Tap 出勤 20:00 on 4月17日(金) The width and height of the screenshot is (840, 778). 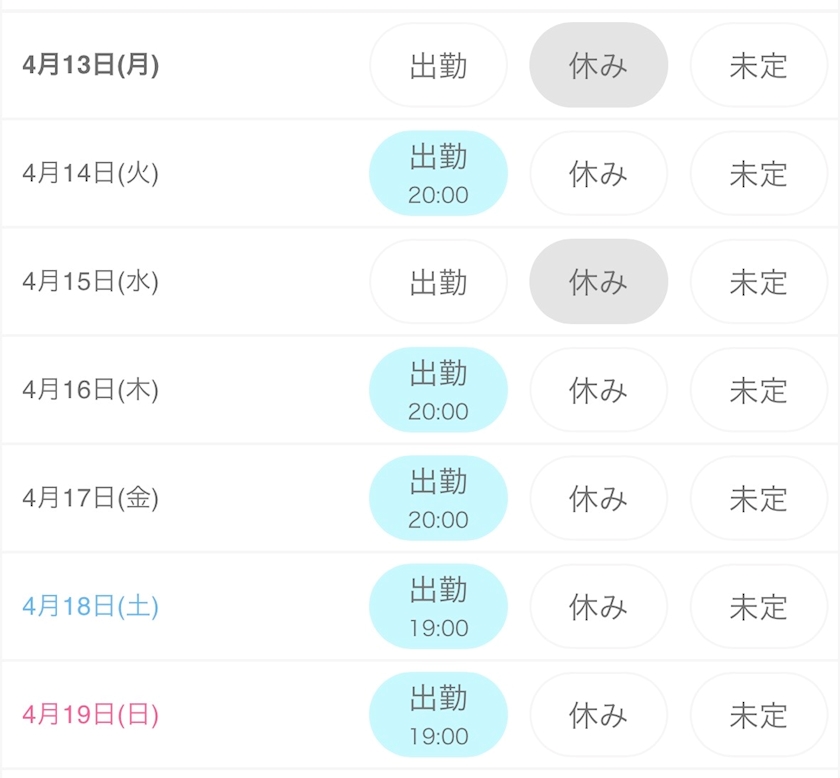click(438, 498)
